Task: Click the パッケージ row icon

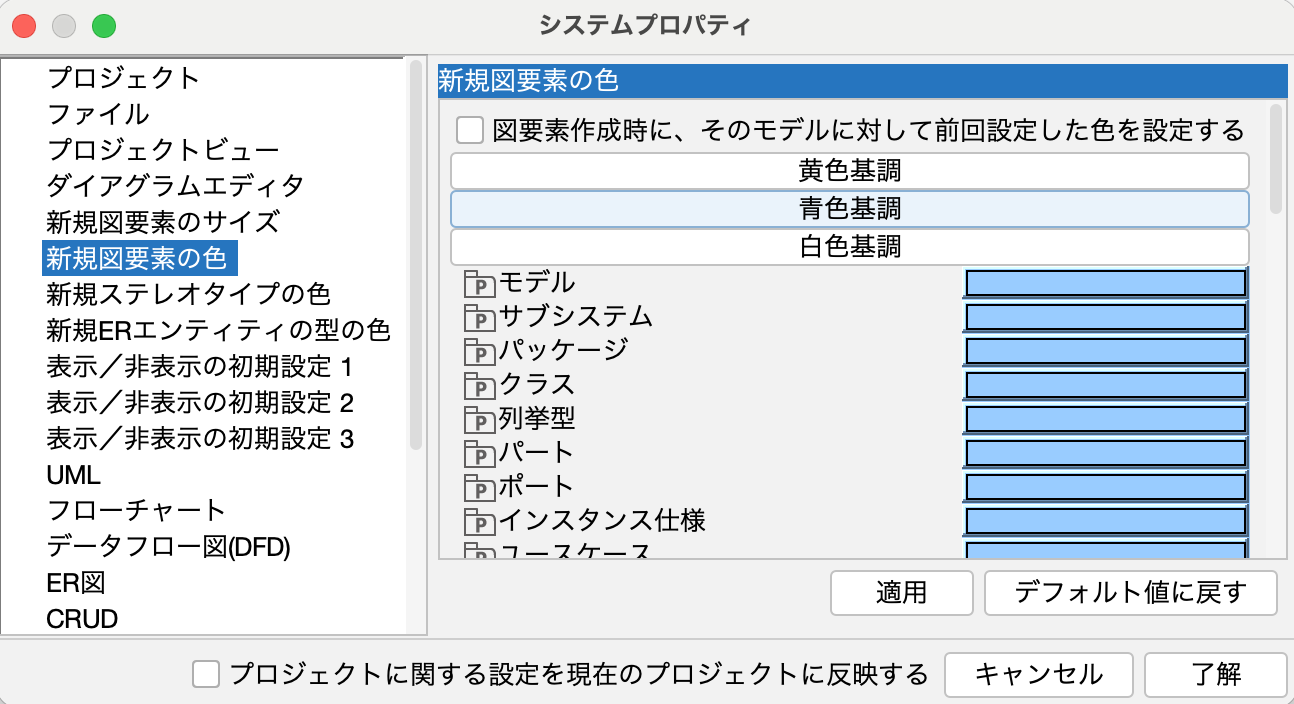Action: [x=480, y=352]
